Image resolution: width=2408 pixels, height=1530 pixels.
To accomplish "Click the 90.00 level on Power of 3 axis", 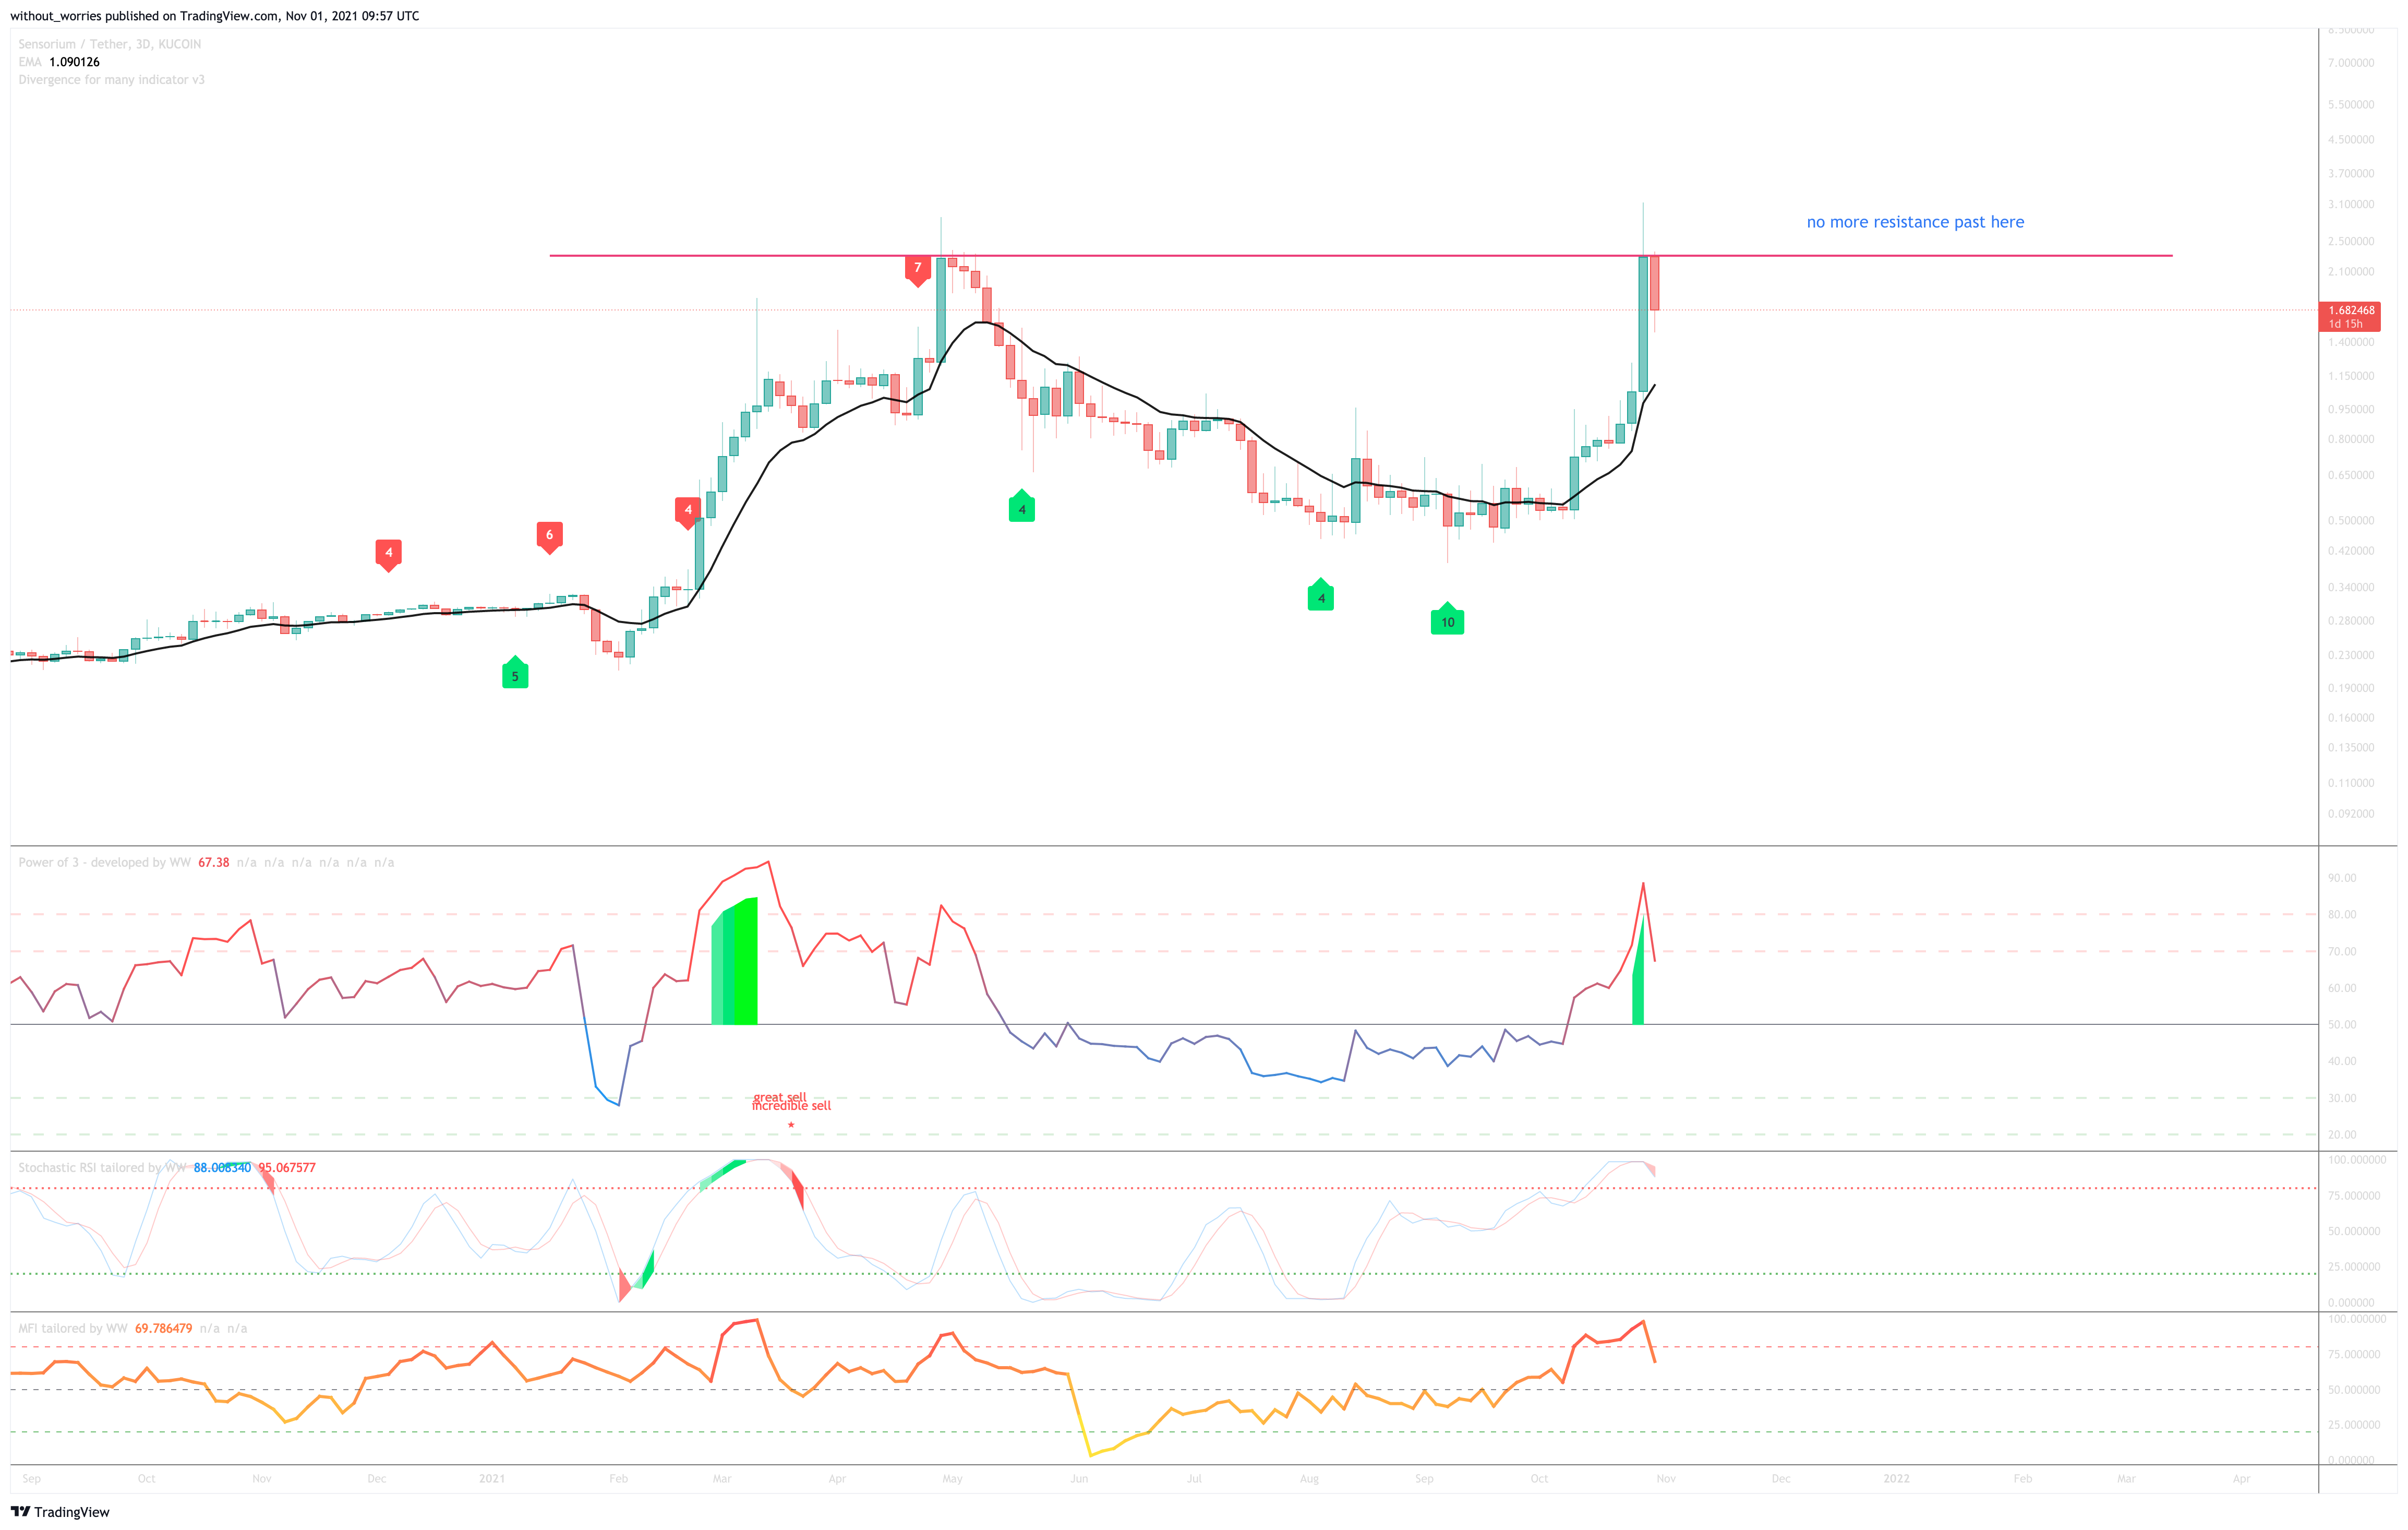I will [2342, 878].
